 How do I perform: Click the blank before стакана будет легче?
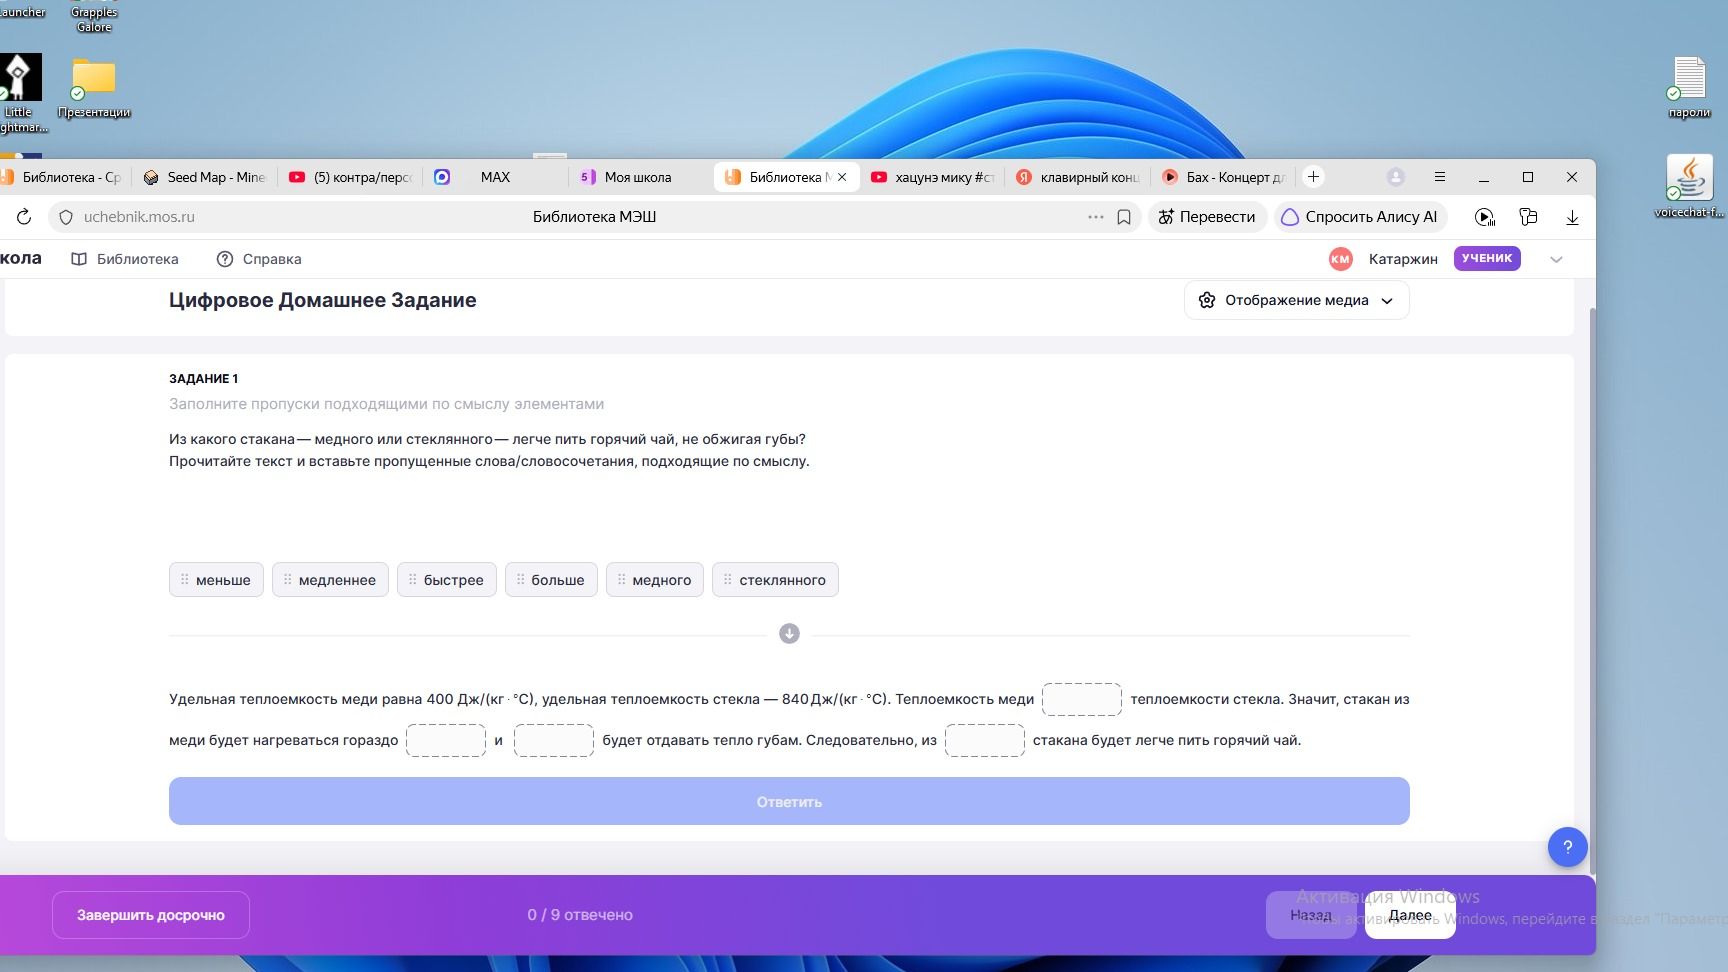(985, 740)
